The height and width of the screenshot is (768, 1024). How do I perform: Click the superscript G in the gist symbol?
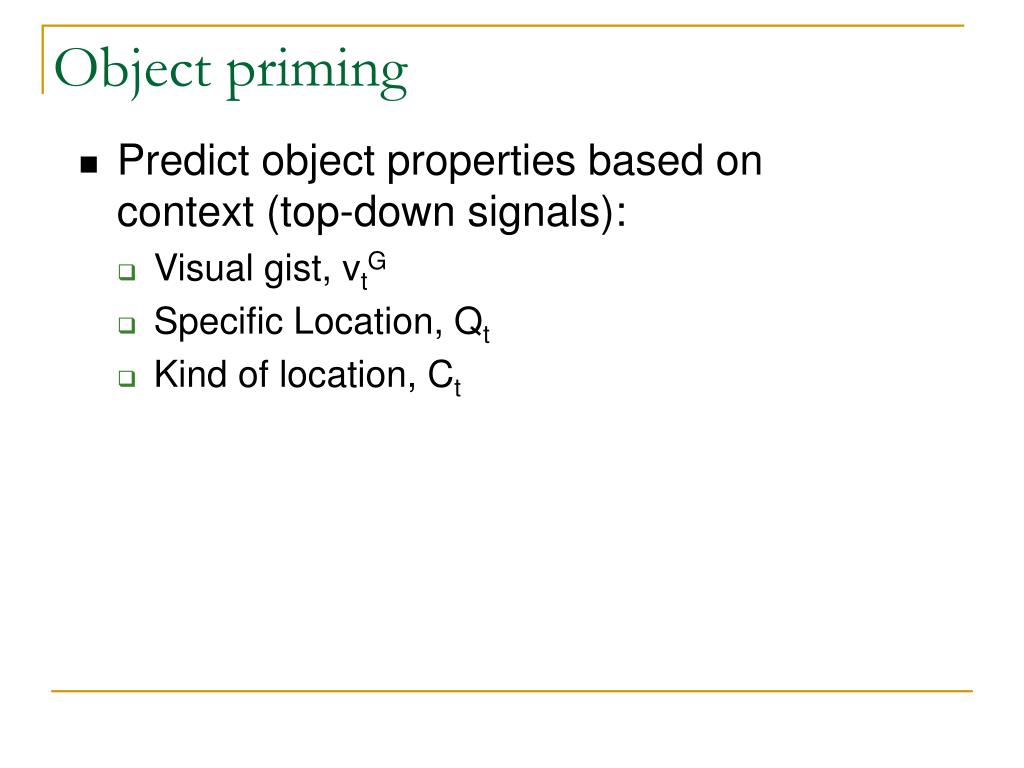[x=377, y=263]
